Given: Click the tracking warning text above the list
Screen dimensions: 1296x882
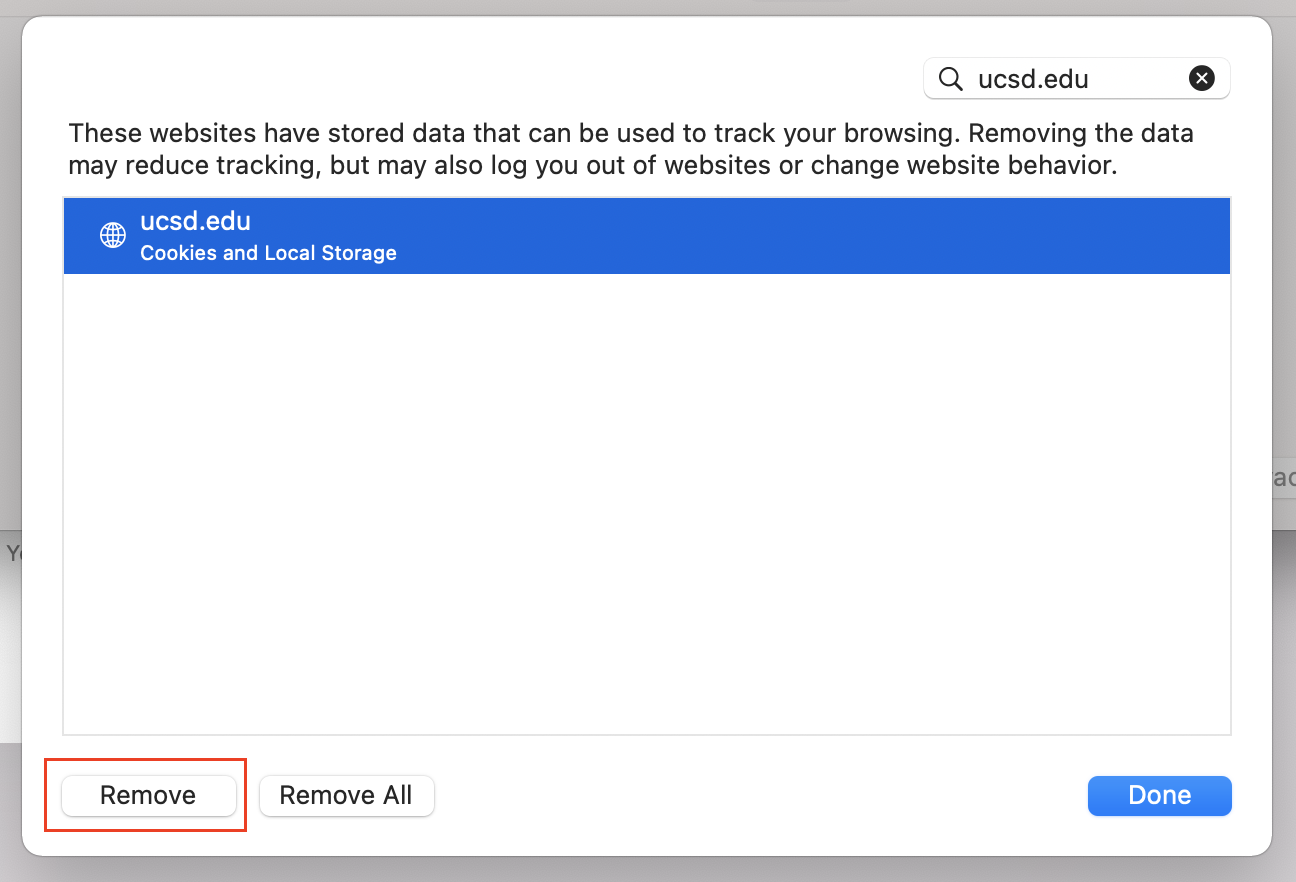Looking at the screenshot, I should [630, 148].
